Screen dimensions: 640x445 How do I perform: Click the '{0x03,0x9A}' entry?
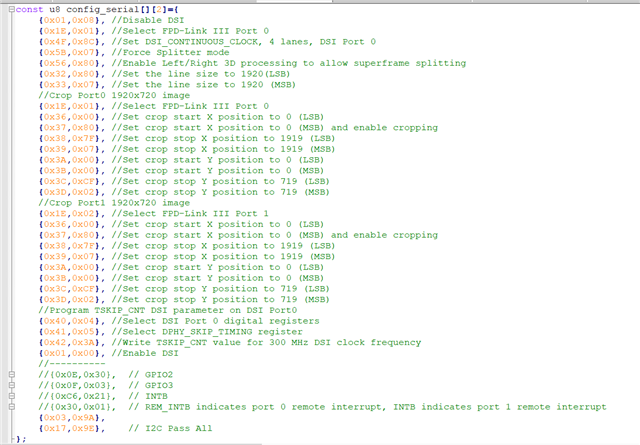point(72,417)
